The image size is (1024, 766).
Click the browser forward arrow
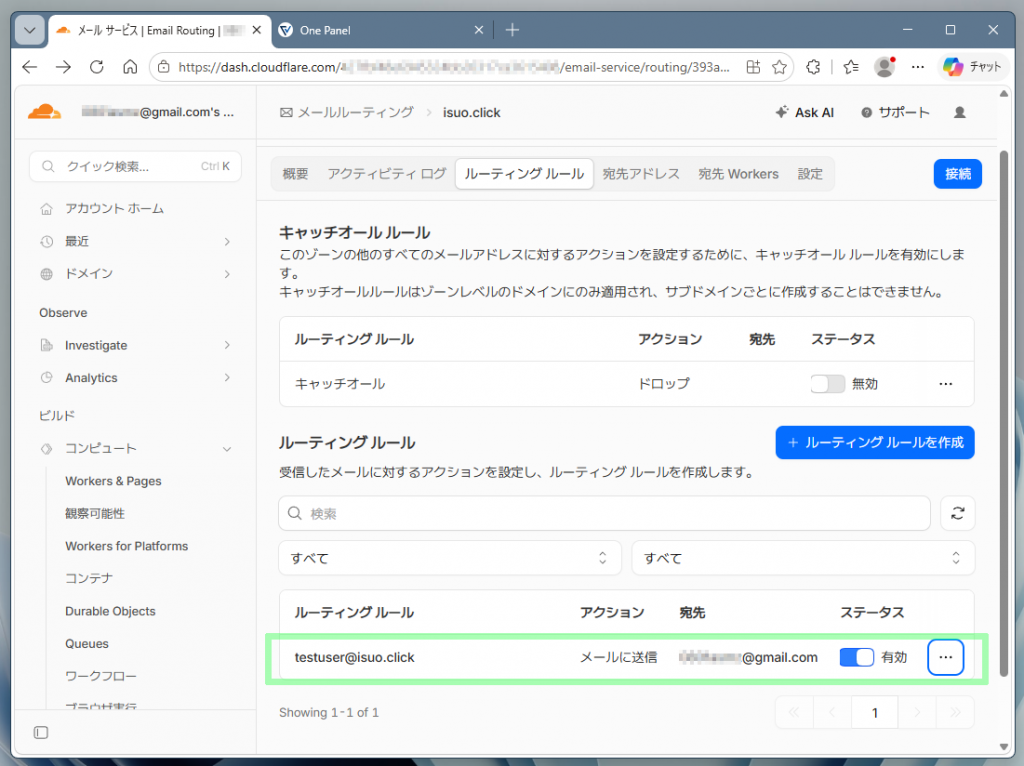point(63,67)
